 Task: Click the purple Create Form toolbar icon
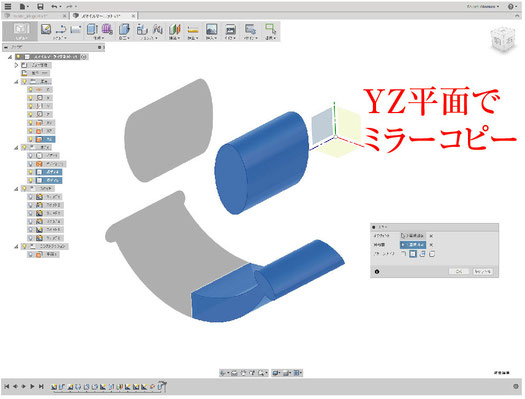(x=107, y=29)
